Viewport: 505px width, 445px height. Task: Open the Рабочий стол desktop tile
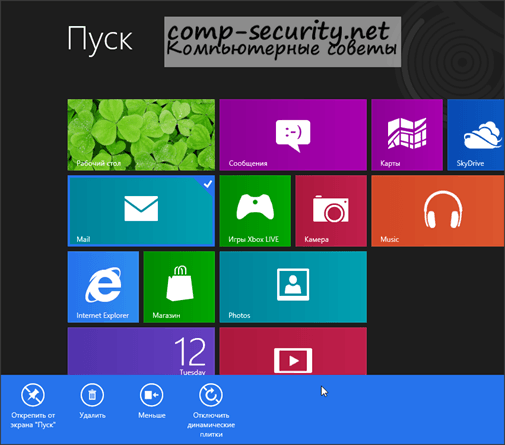click(141, 135)
